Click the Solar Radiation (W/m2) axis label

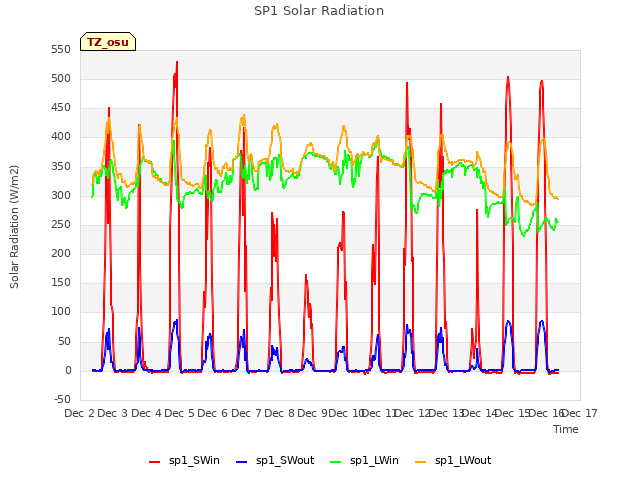click(x=14, y=227)
